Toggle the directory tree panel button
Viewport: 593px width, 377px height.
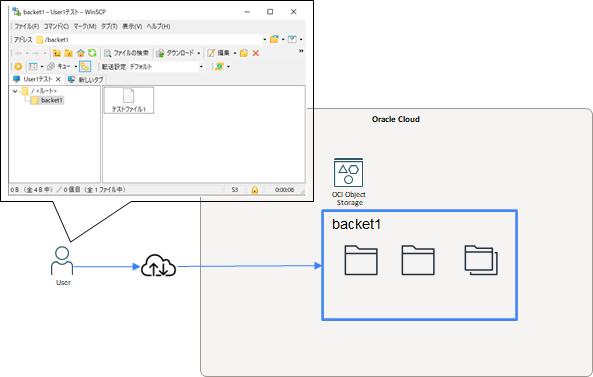[x=85, y=67]
